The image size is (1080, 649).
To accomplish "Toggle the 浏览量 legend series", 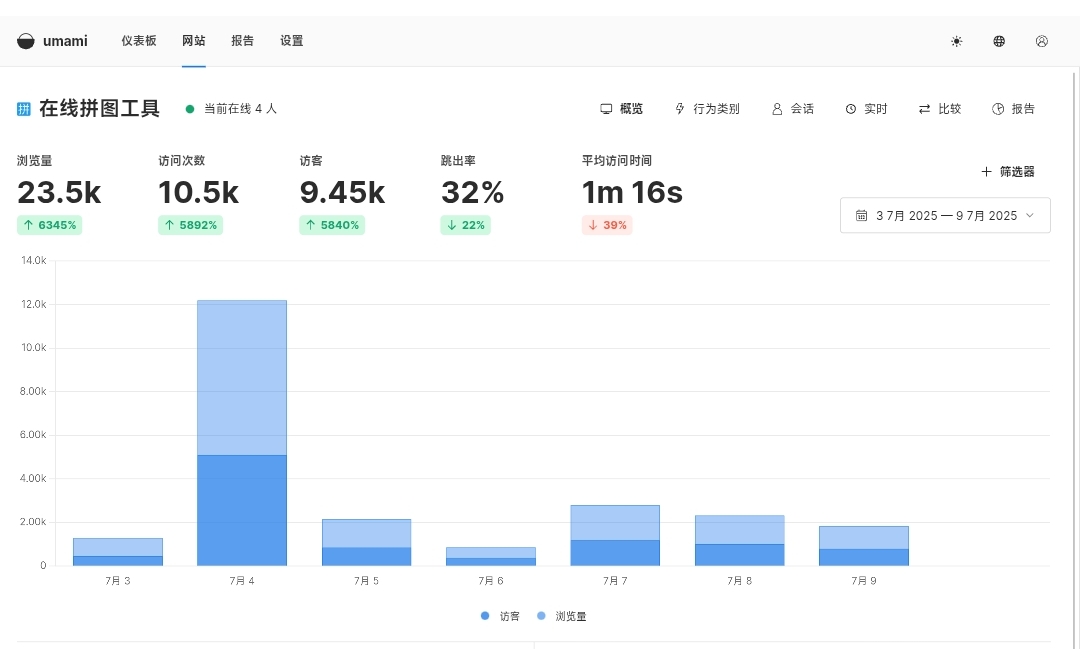I will [x=561, y=616].
